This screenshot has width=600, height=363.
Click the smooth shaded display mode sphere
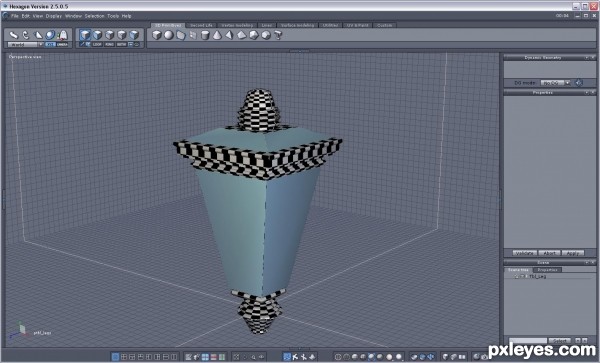pos(390,357)
